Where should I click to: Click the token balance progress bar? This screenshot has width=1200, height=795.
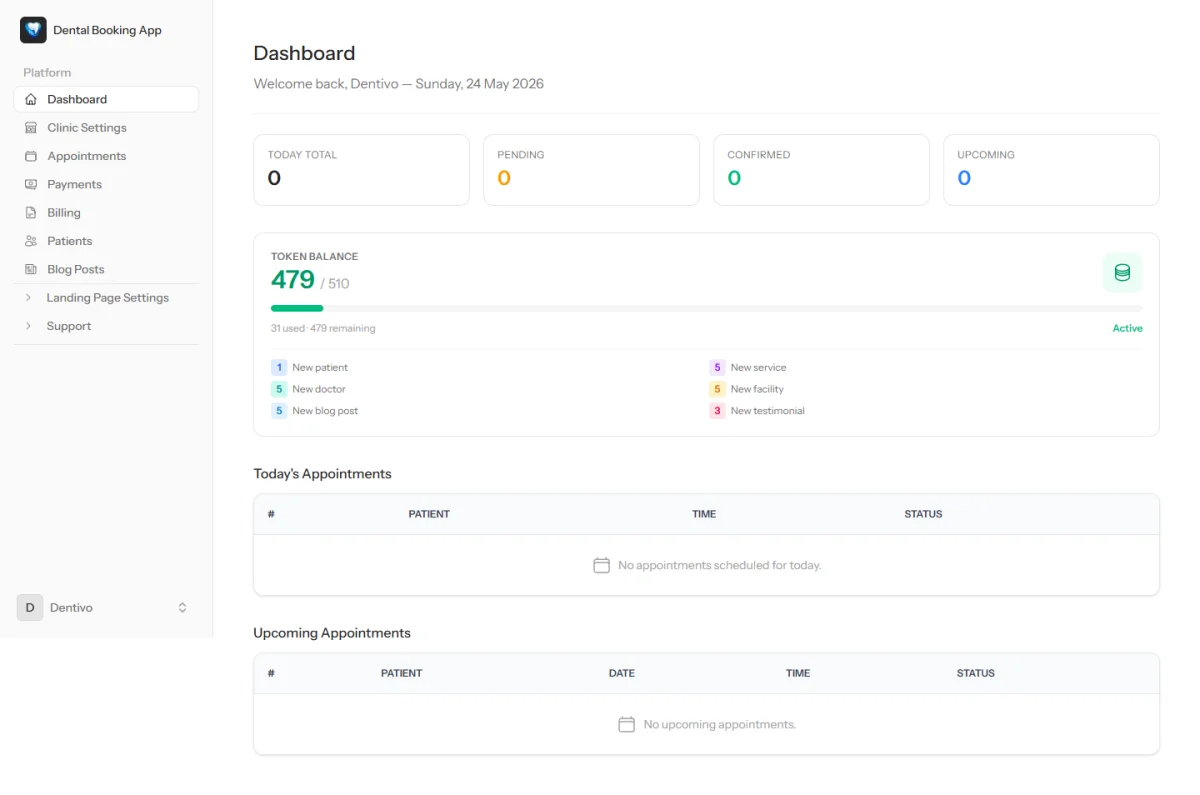pyautogui.click(x=706, y=308)
